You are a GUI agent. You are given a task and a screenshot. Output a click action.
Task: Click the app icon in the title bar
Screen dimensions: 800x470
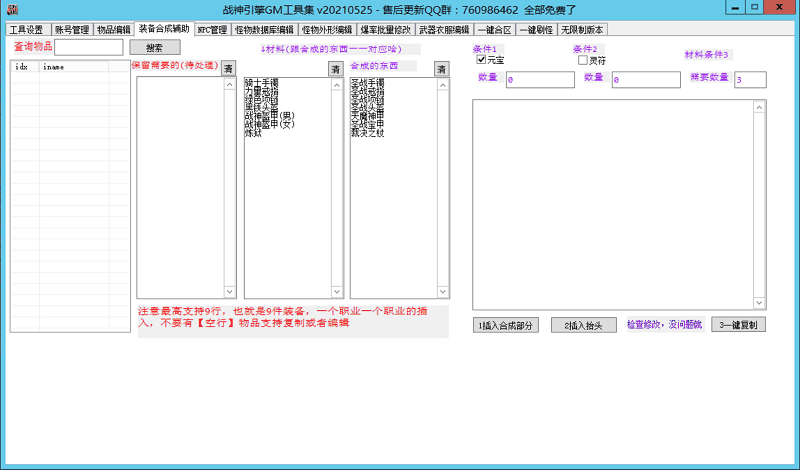click(x=12, y=9)
